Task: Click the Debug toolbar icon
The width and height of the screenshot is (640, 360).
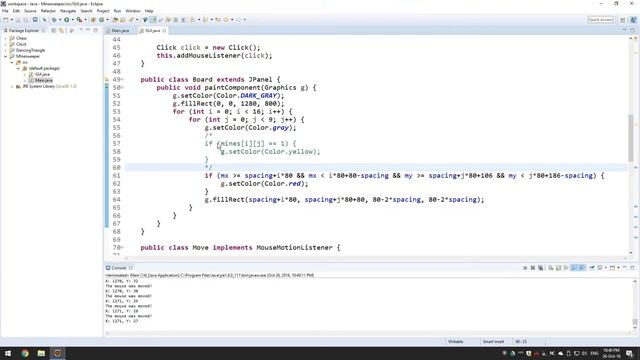Action: tap(53, 20)
